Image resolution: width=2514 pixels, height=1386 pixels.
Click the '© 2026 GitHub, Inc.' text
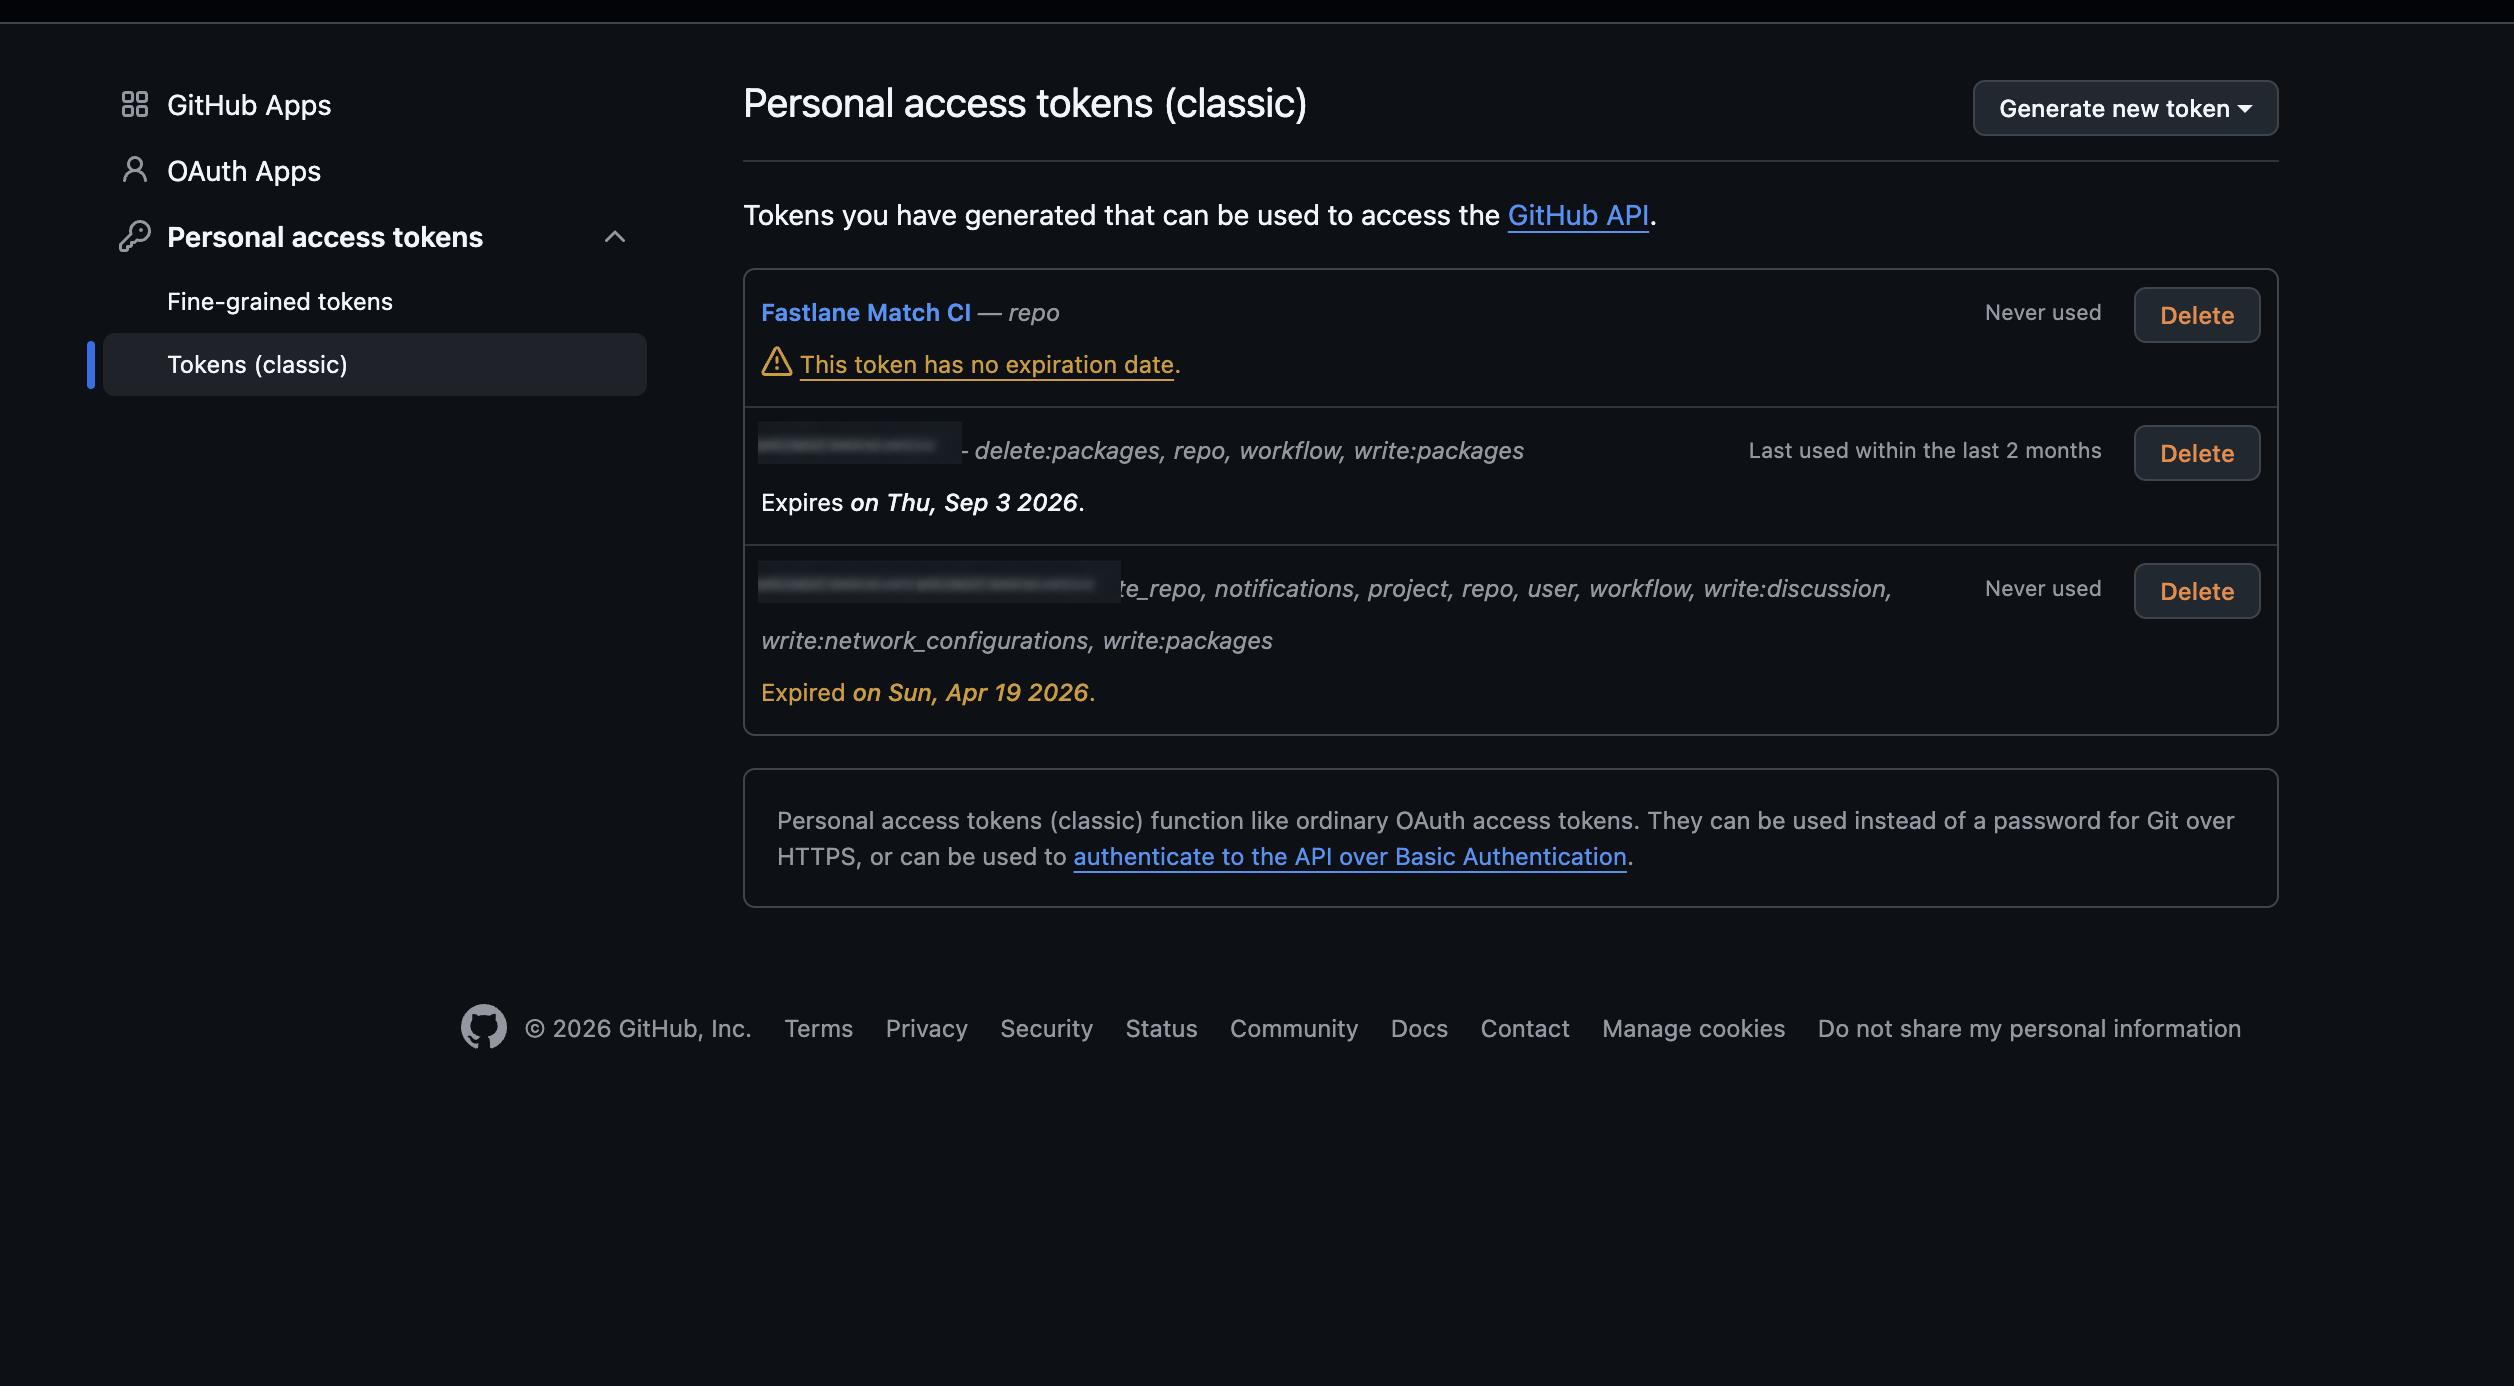(x=638, y=1028)
